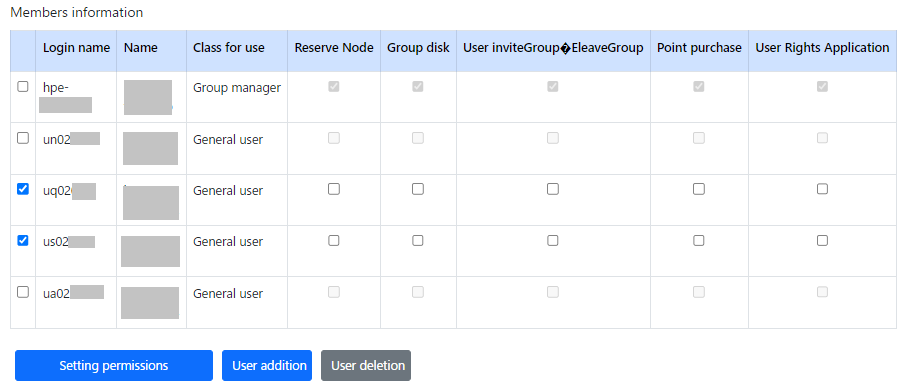The image size is (911, 390).
Task: Click the User deletion button
Action: (x=366, y=366)
